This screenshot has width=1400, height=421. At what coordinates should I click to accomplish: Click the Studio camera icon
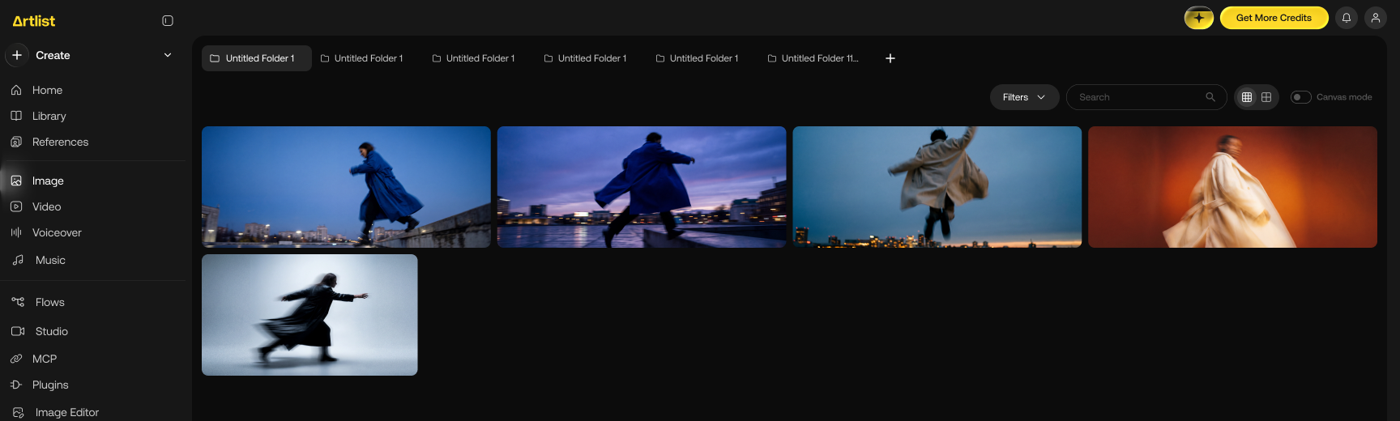pos(17,331)
